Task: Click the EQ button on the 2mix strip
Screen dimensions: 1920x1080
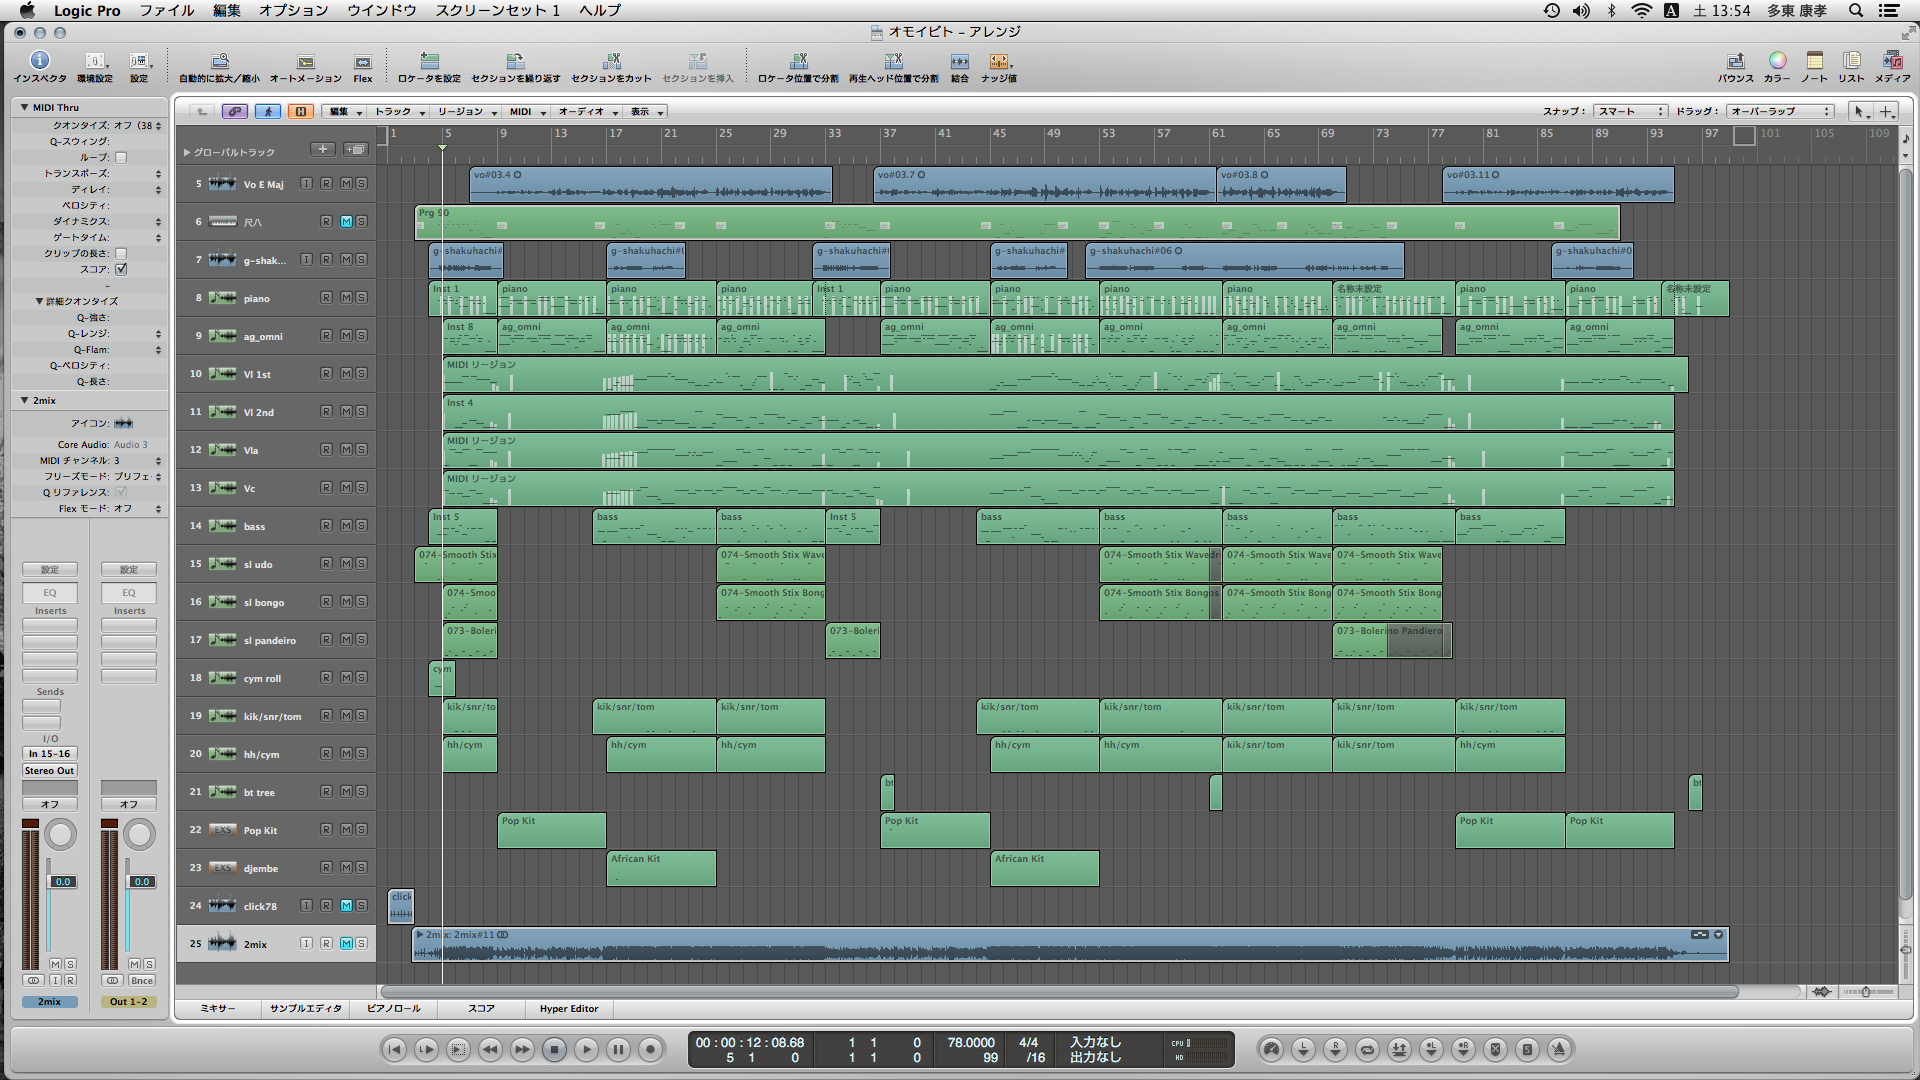Action: tap(50, 593)
